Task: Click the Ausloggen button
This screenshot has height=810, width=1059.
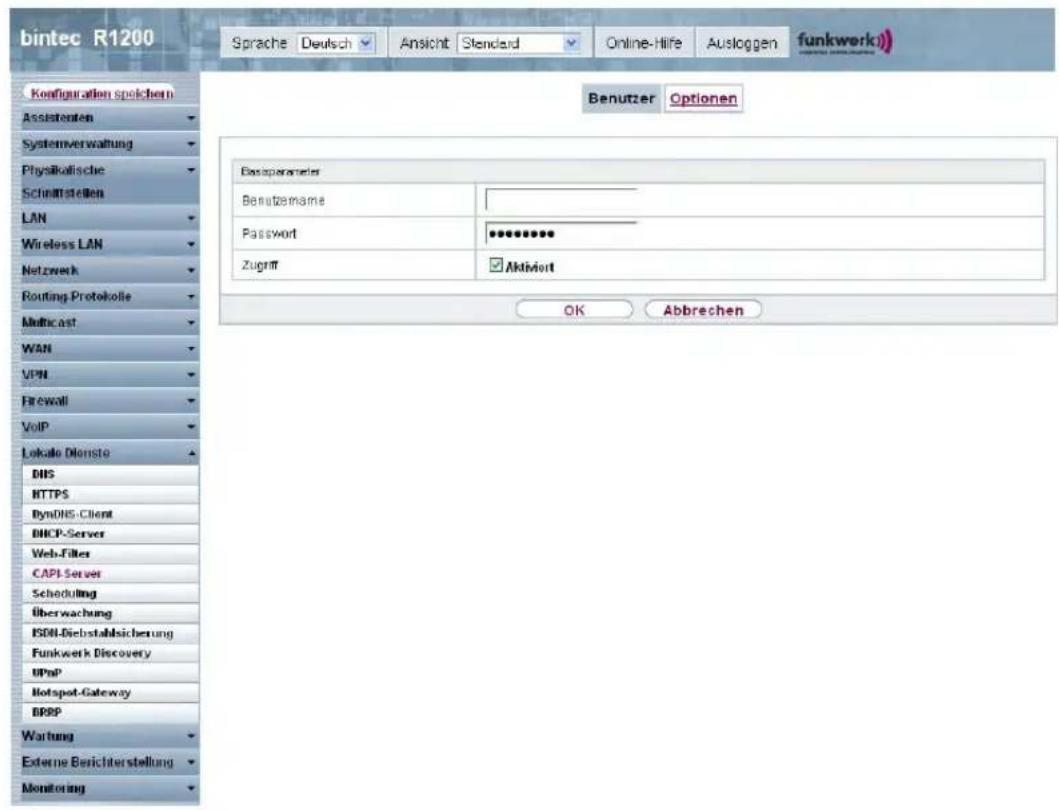Action: click(742, 43)
